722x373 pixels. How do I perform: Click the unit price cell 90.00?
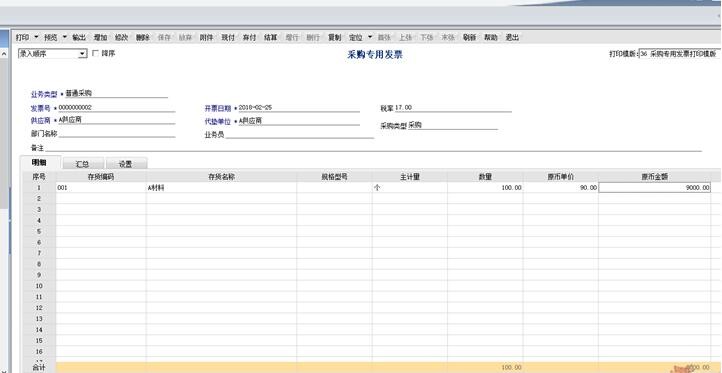click(x=561, y=187)
